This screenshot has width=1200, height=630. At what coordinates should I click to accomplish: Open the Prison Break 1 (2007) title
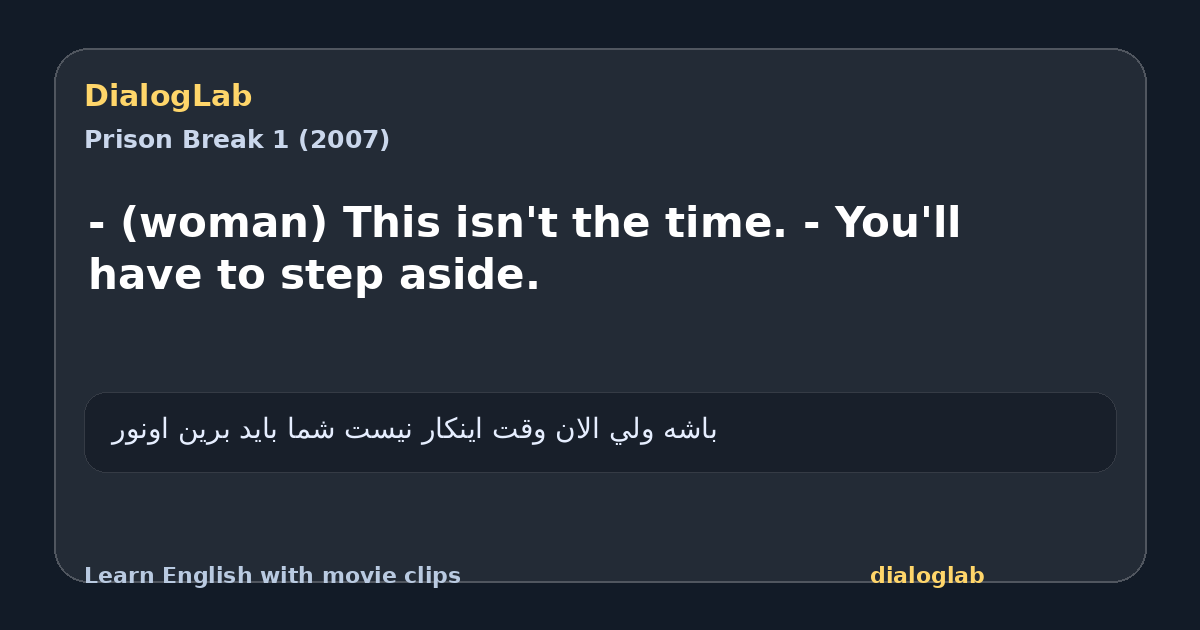point(237,140)
